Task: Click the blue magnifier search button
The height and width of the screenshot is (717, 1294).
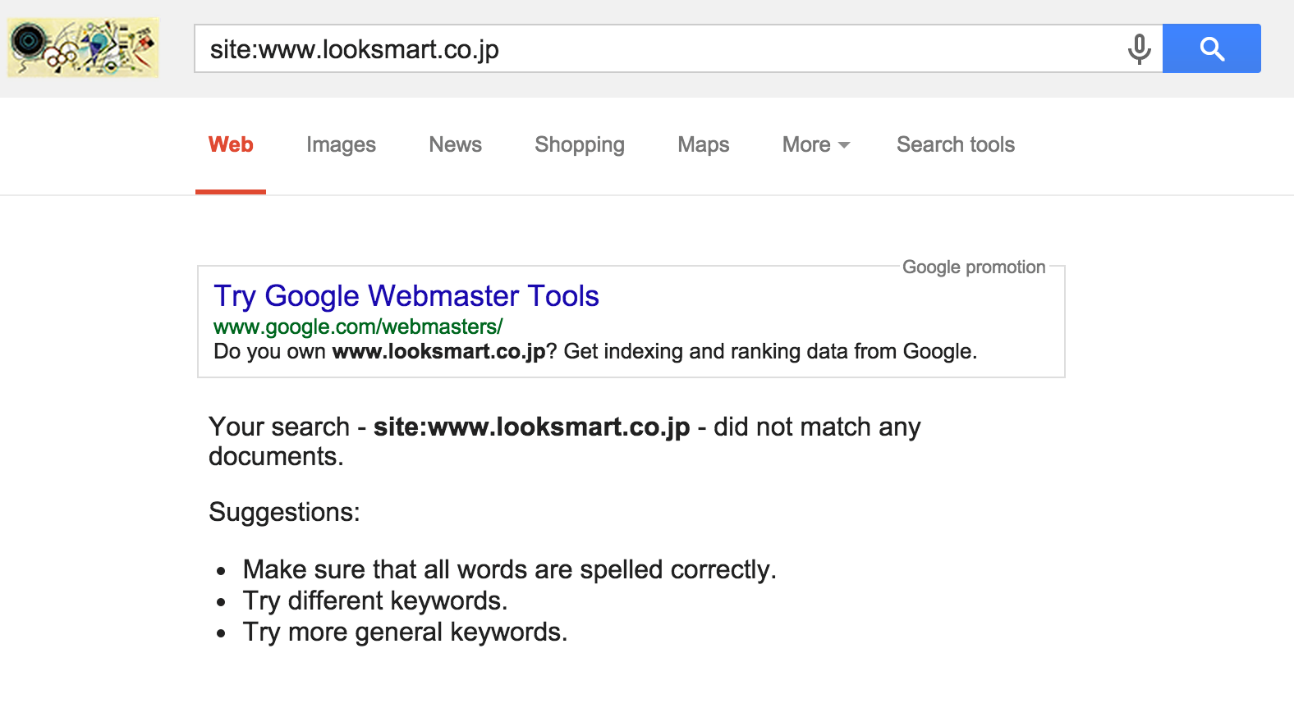Action: 1212,49
